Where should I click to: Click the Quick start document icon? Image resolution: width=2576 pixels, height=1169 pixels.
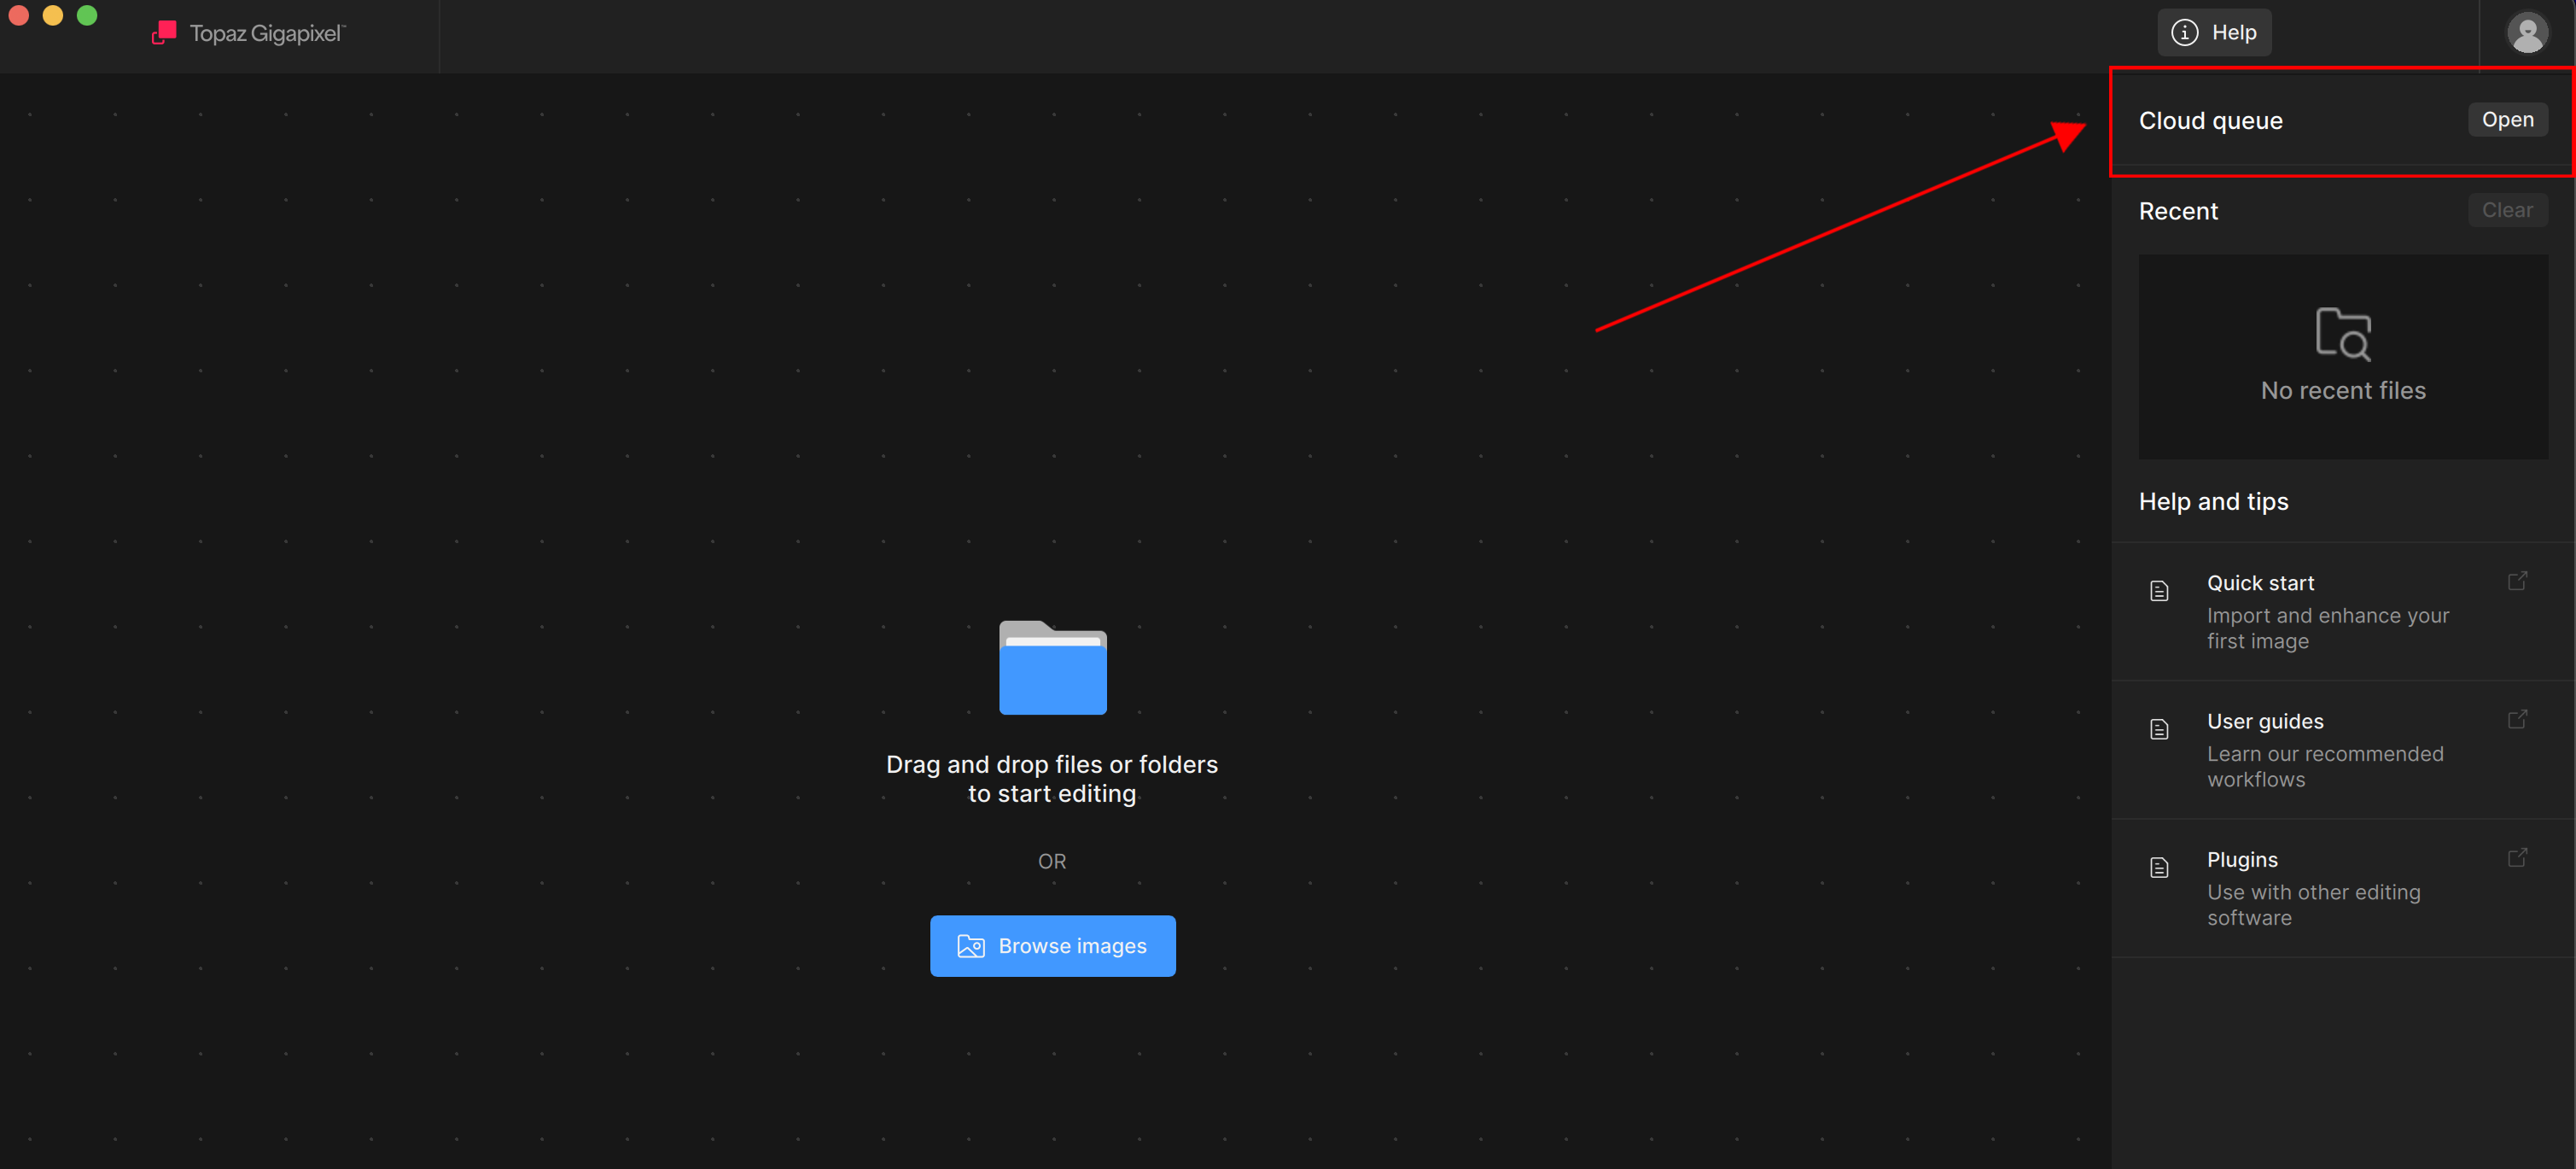point(2159,591)
